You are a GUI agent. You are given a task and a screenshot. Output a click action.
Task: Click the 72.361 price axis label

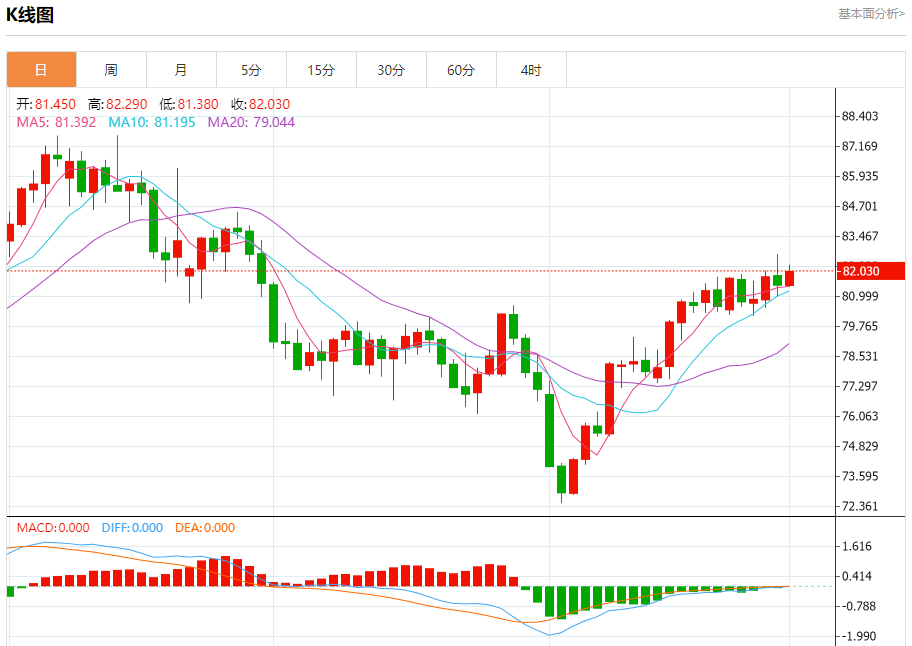(x=860, y=506)
